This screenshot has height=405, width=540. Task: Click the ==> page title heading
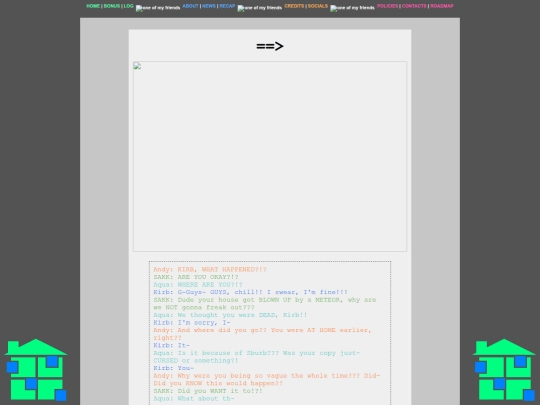coord(270,46)
